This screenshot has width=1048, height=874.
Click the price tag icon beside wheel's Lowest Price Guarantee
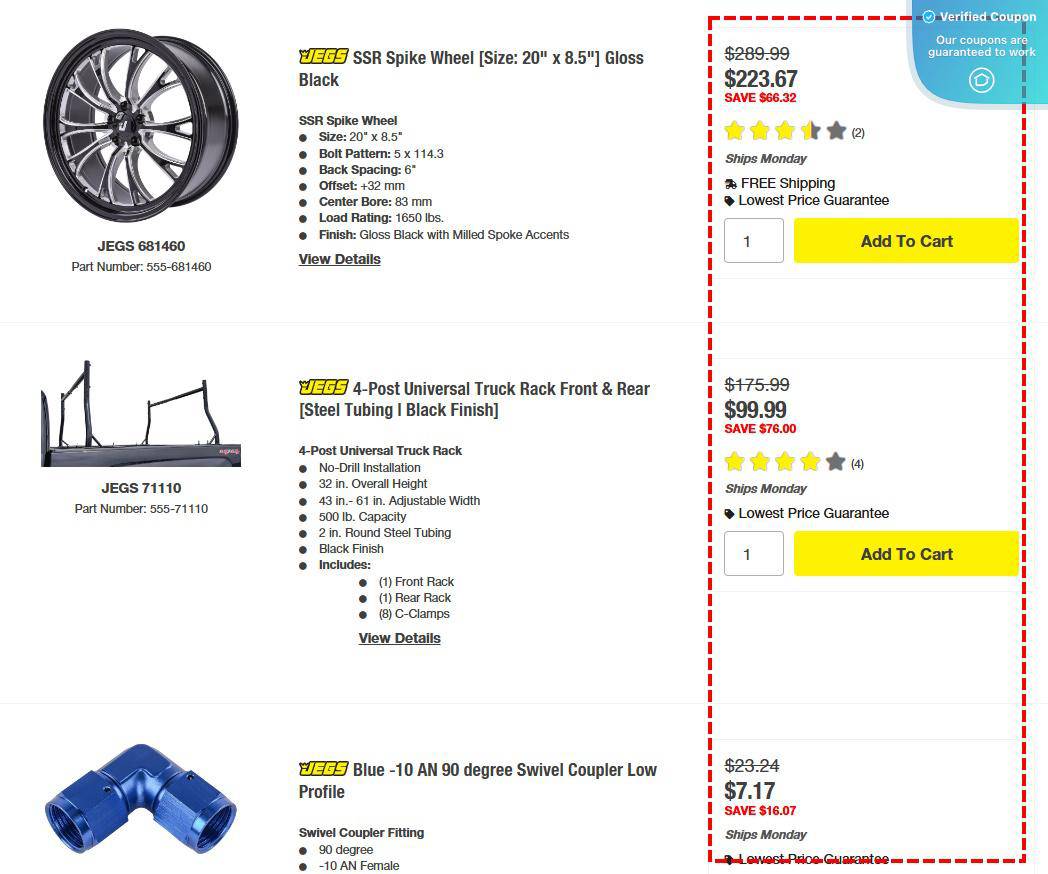point(733,200)
